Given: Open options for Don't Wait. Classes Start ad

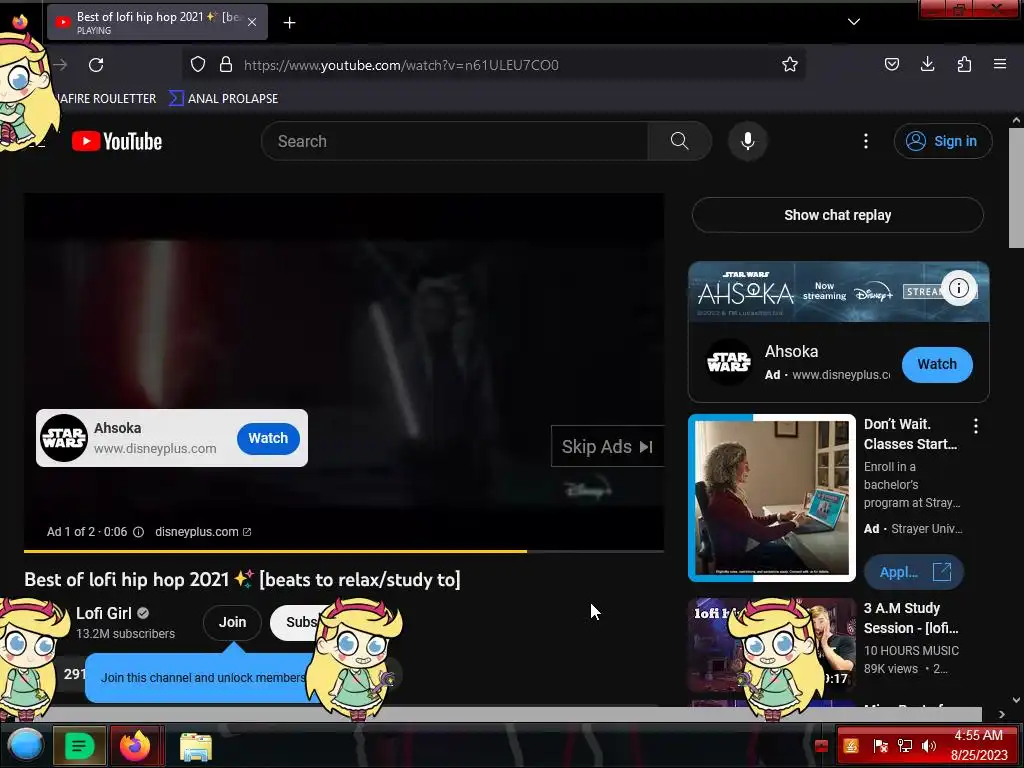Looking at the screenshot, I should [x=976, y=426].
